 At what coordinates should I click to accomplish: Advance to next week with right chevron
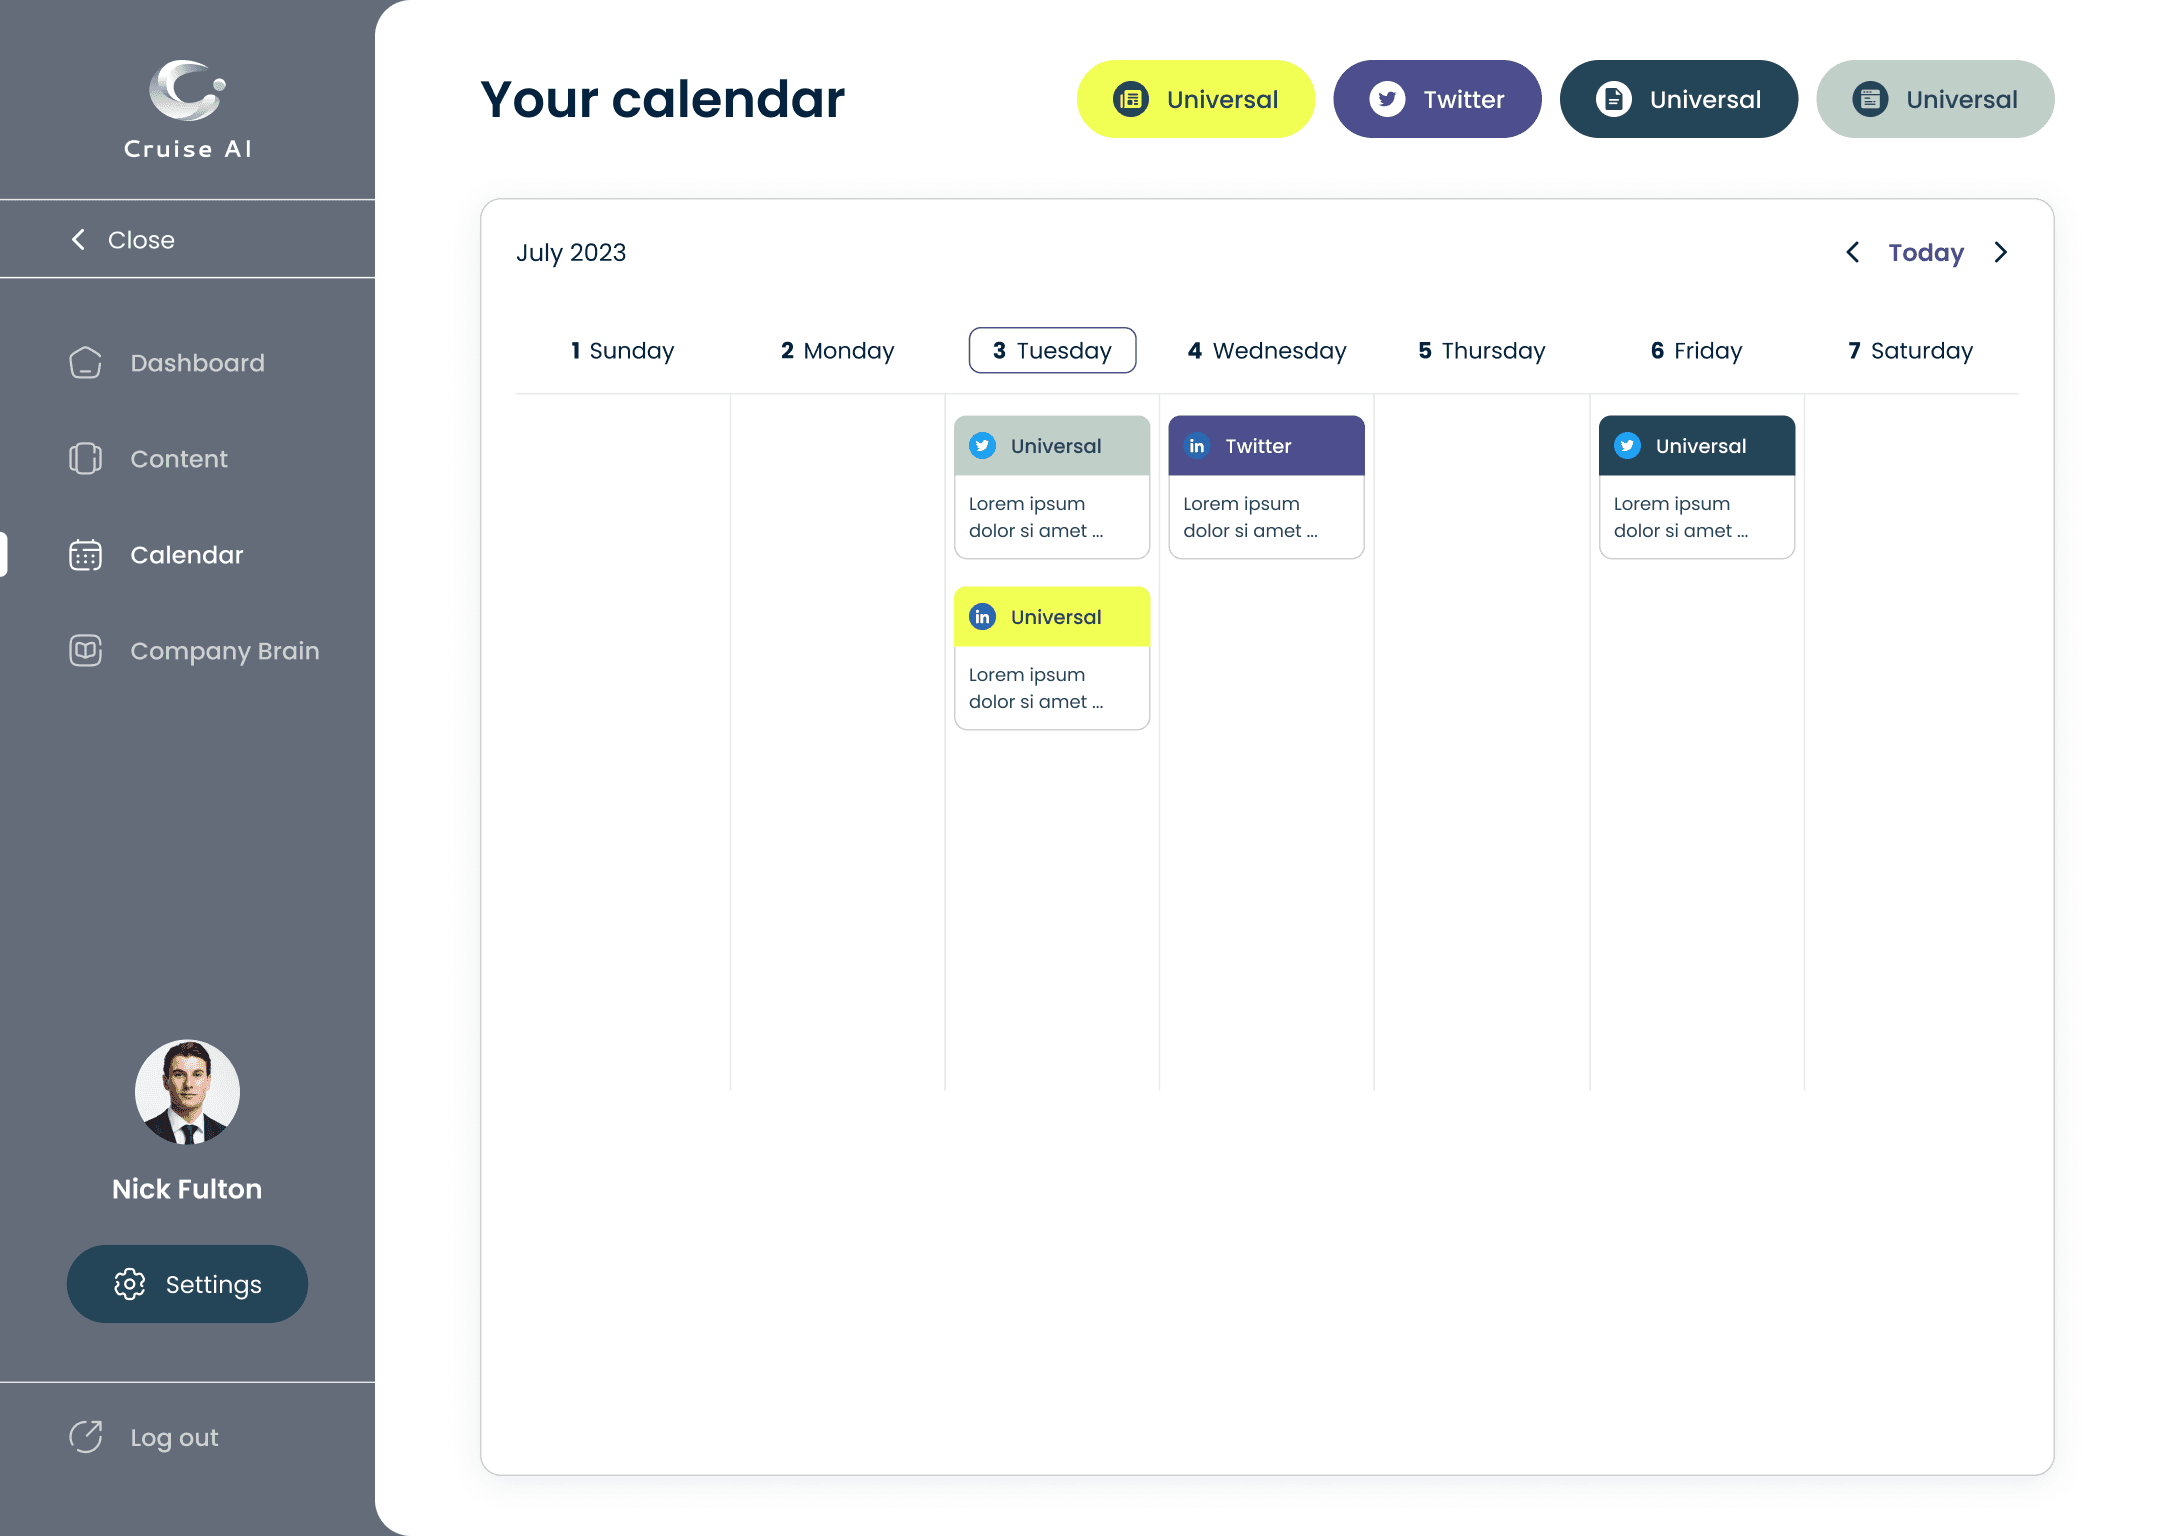(2001, 252)
